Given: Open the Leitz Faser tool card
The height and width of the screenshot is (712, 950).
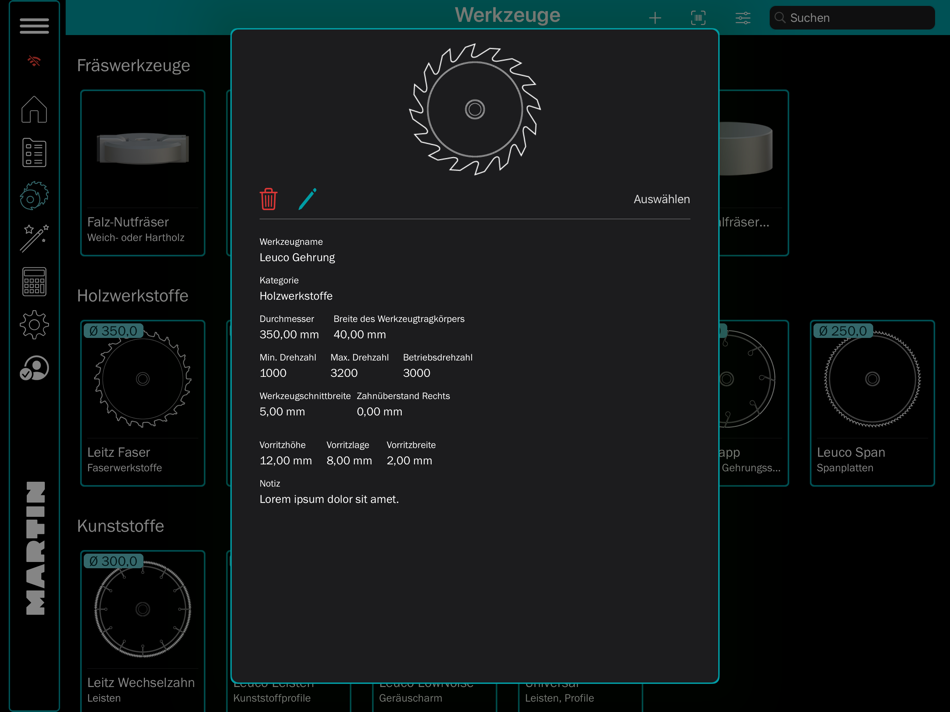Looking at the screenshot, I should click(143, 403).
